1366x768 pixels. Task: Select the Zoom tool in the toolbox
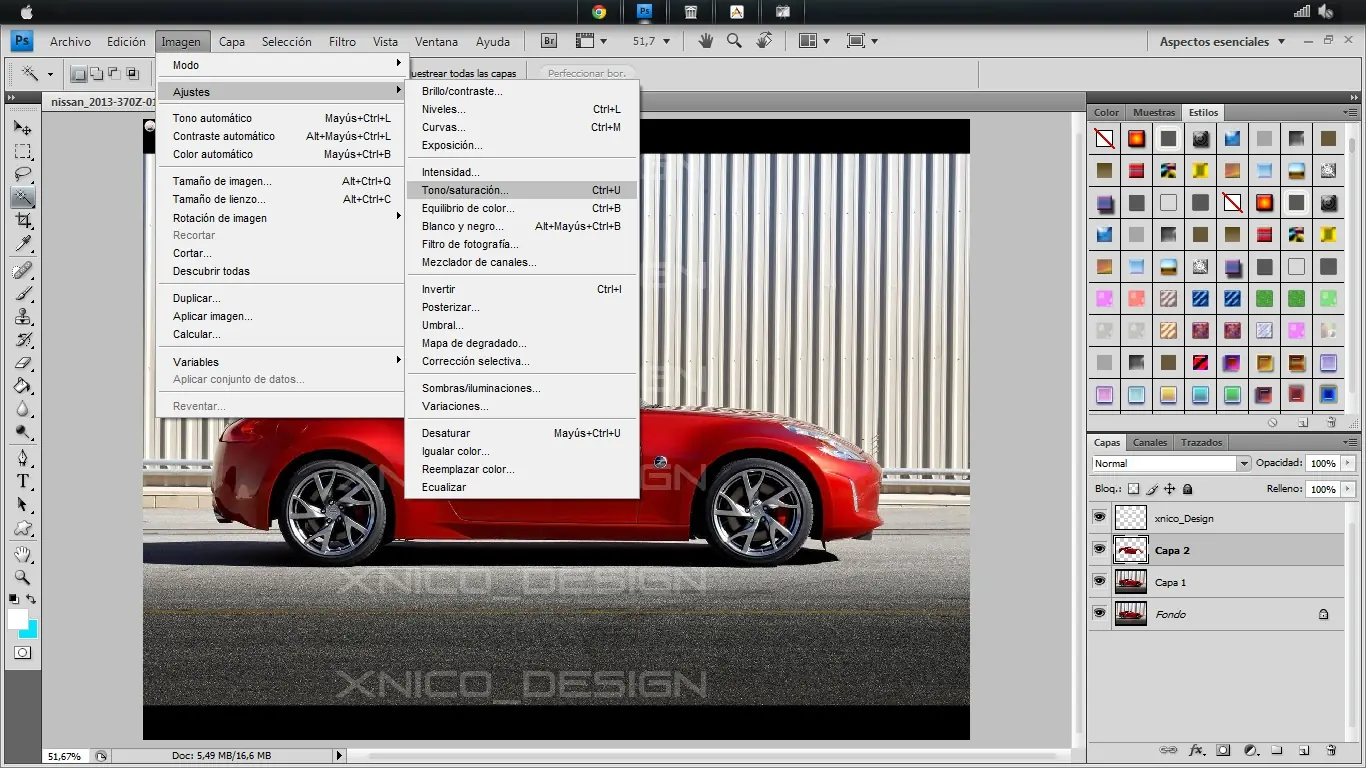[22, 578]
